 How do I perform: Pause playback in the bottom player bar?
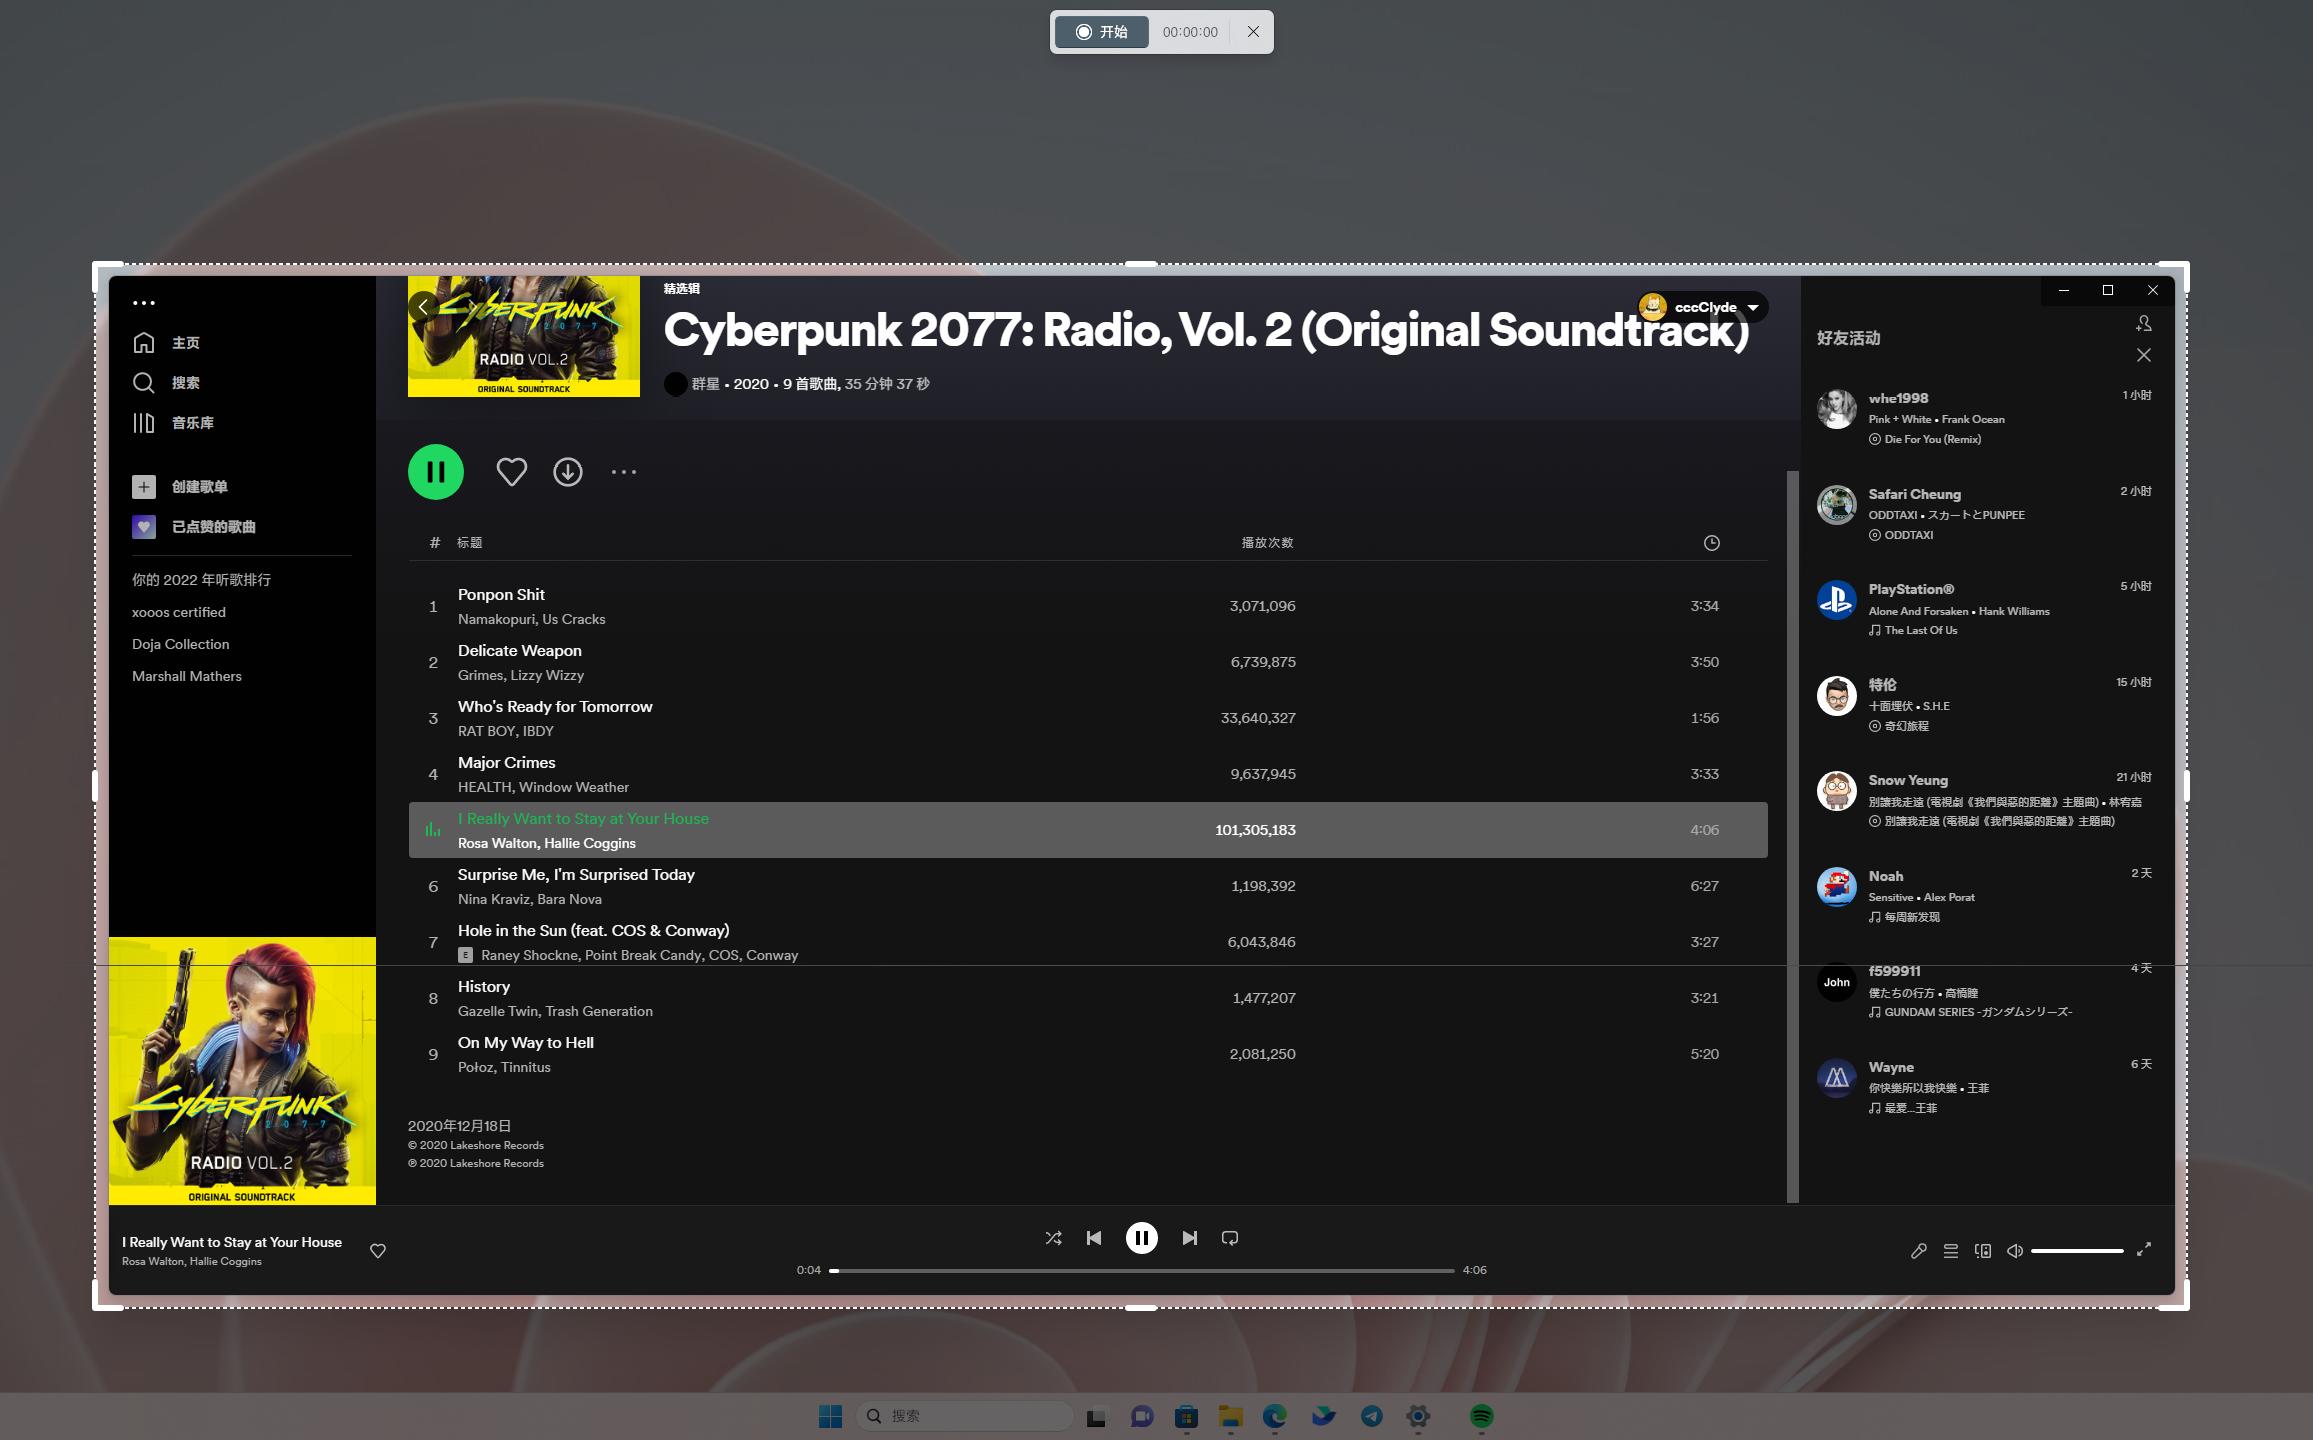[x=1142, y=1238]
